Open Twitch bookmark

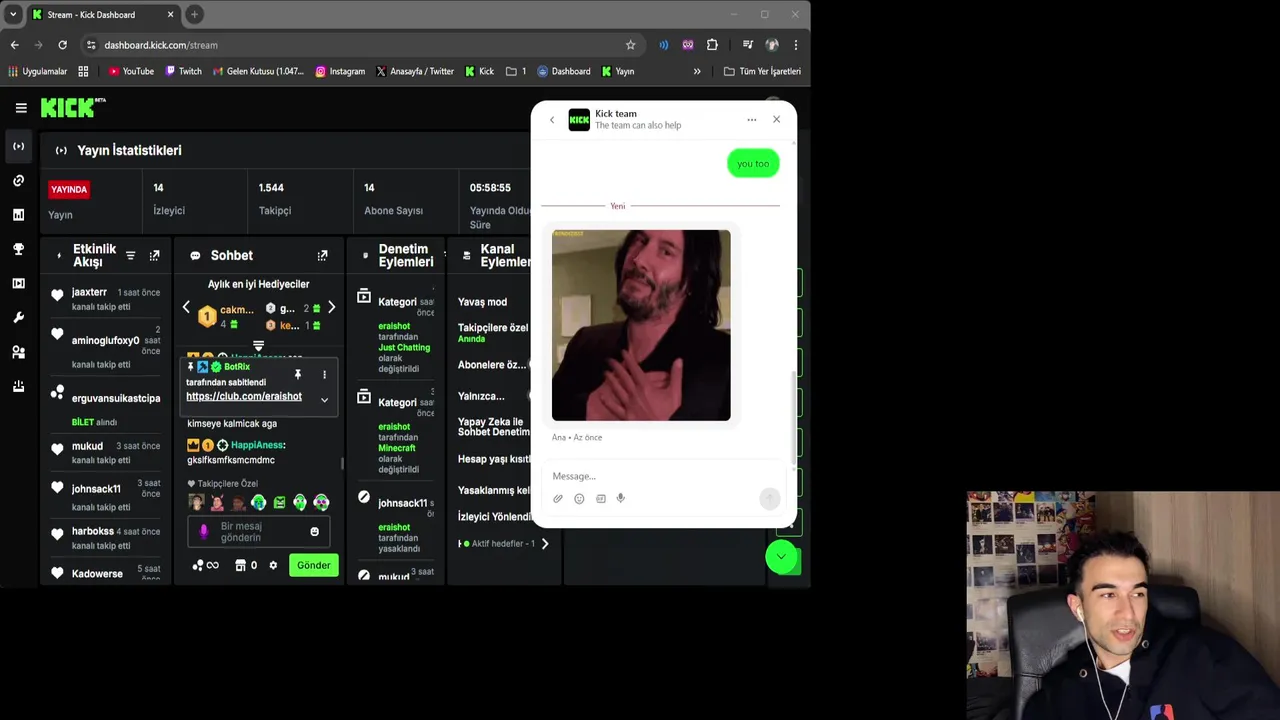[x=183, y=72]
